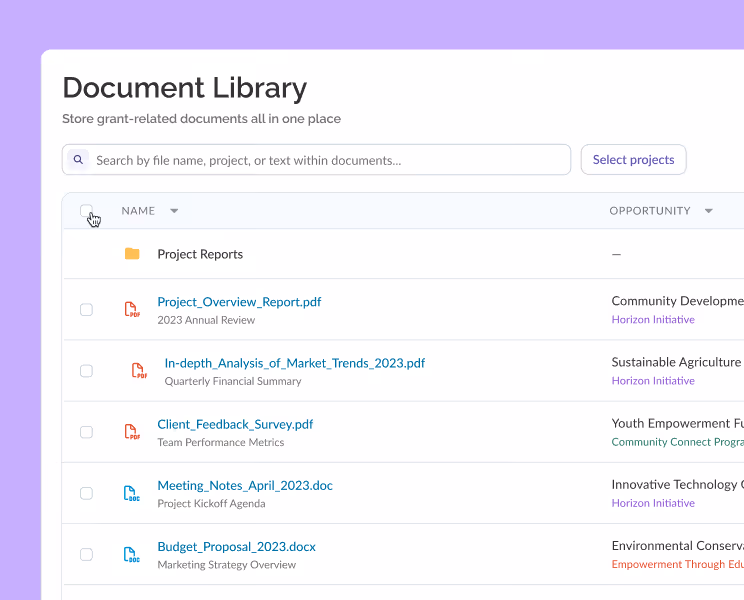Check the Budget_Proposal_2023.docx row checkbox
The width and height of the screenshot is (744, 600).
(x=86, y=554)
